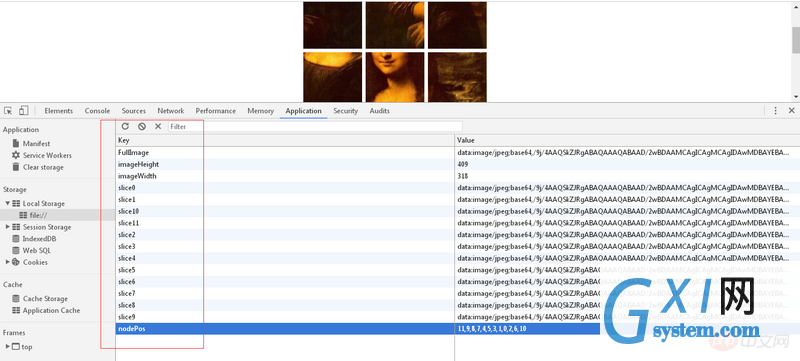The image size is (800, 361).
Task: Click the Key column header
Action: pyautogui.click(x=285, y=140)
